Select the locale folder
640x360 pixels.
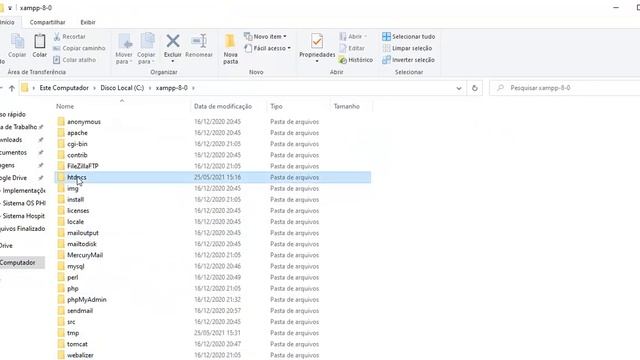(x=213, y=222)
